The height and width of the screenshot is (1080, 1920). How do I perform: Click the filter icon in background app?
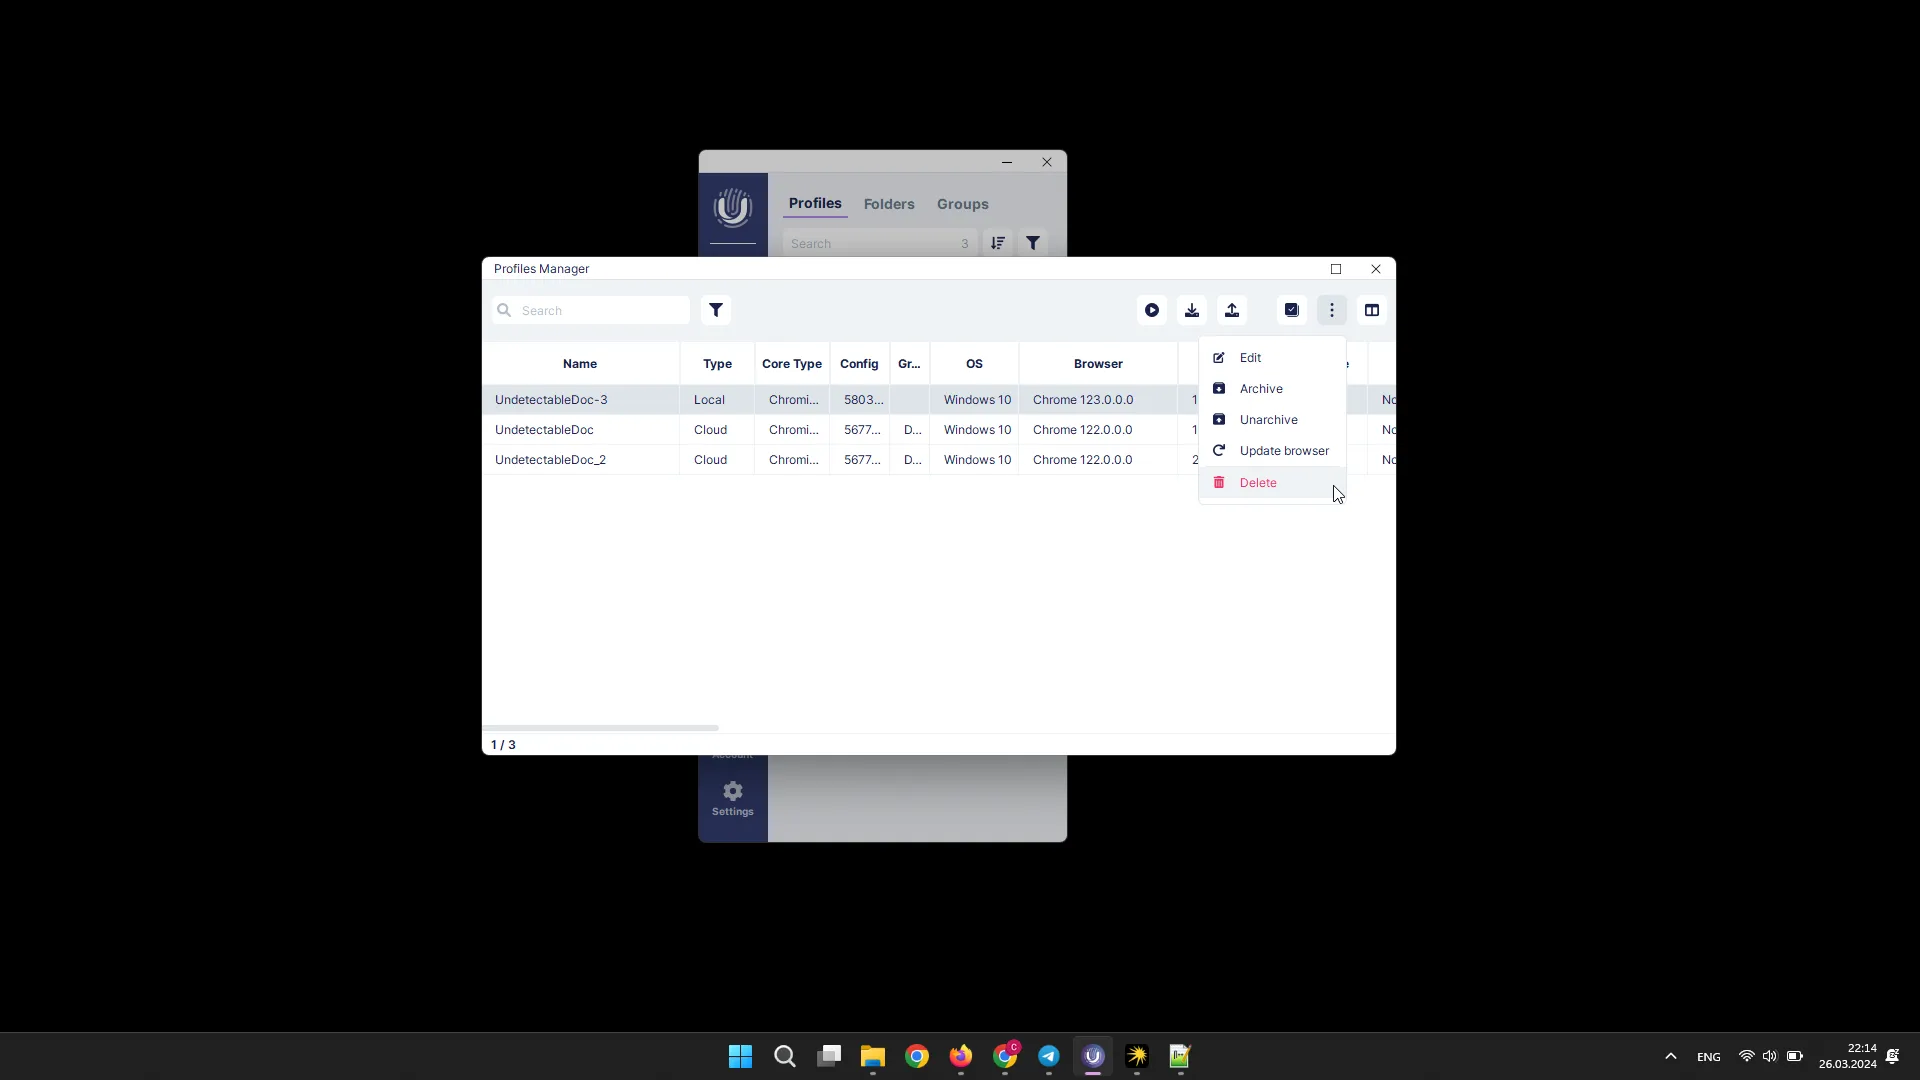coord(1034,243)
